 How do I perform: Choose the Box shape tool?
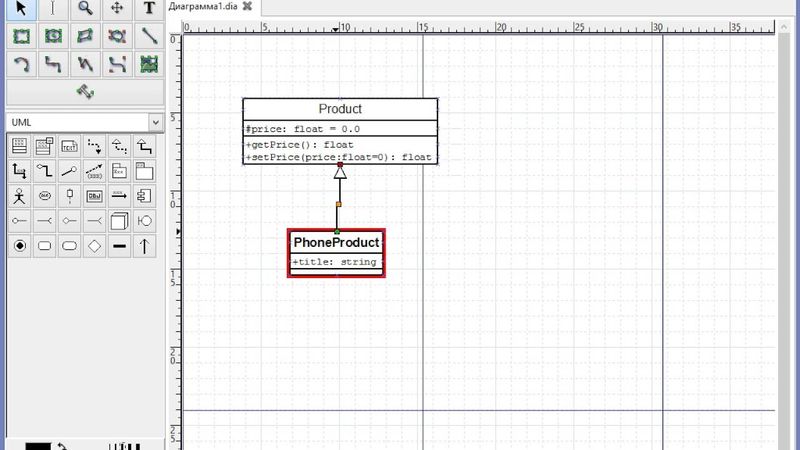pyautogui.click(x=21, y=36)
